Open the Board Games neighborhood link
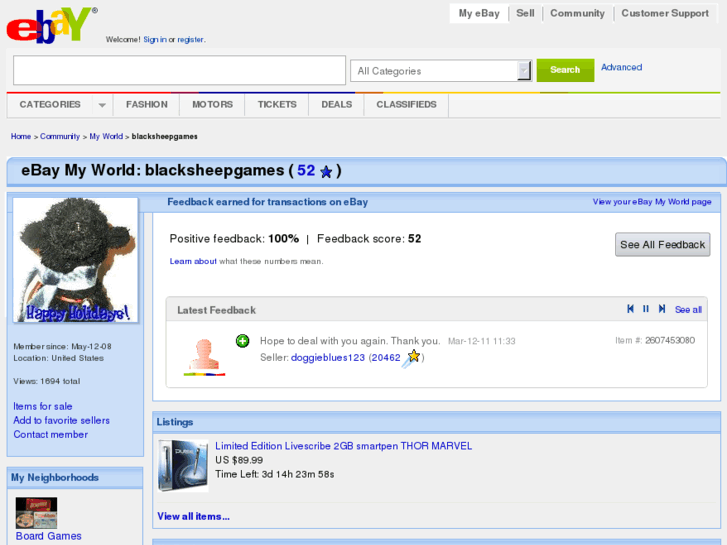 pyautogui.click(x=49, y=536)
